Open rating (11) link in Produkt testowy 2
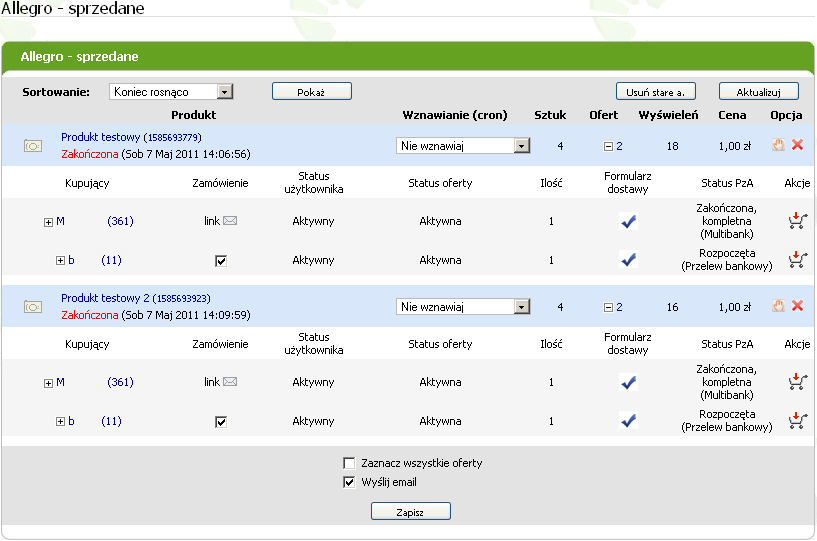The image size is (817, 541). (111, 421)
